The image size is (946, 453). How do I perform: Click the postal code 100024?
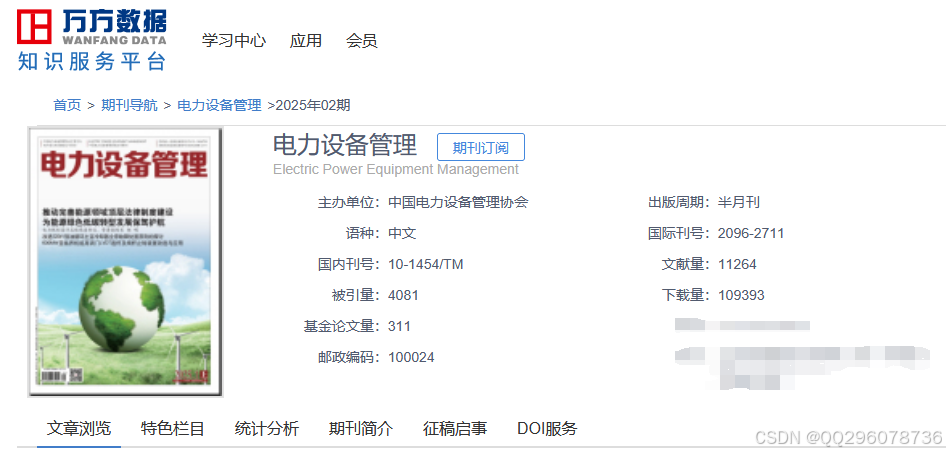pyautogui.click(x=411, y=358)
